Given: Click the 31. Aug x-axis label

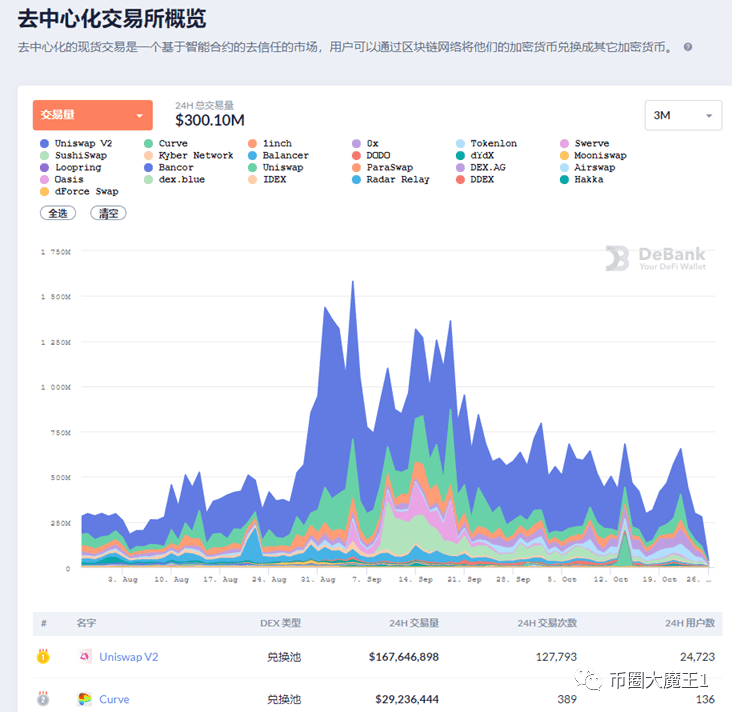Looking at the screenshot, I should [318, 579].
